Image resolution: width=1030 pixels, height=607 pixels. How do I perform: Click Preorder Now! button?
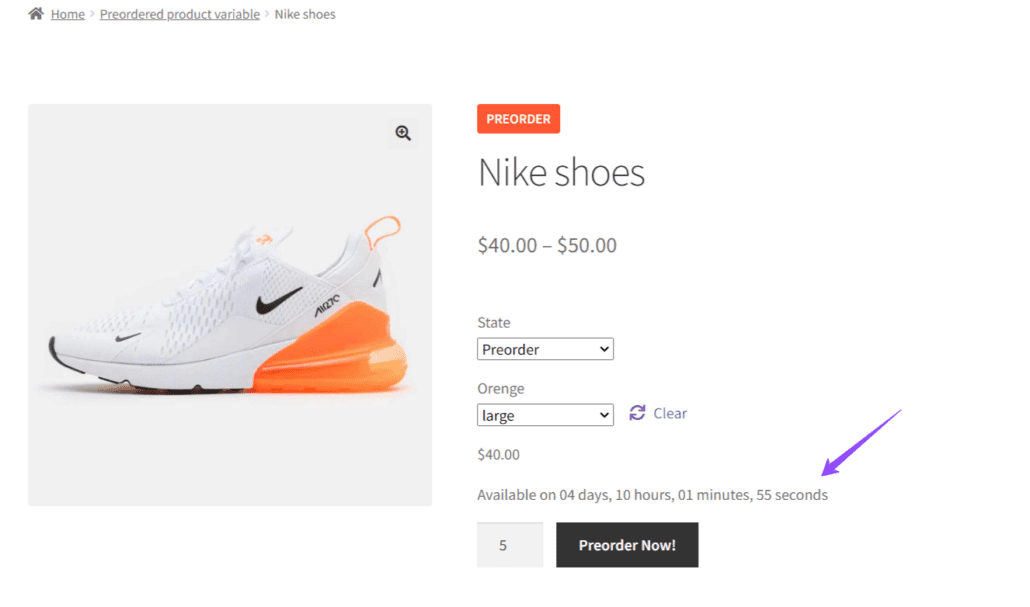(627, 545)
